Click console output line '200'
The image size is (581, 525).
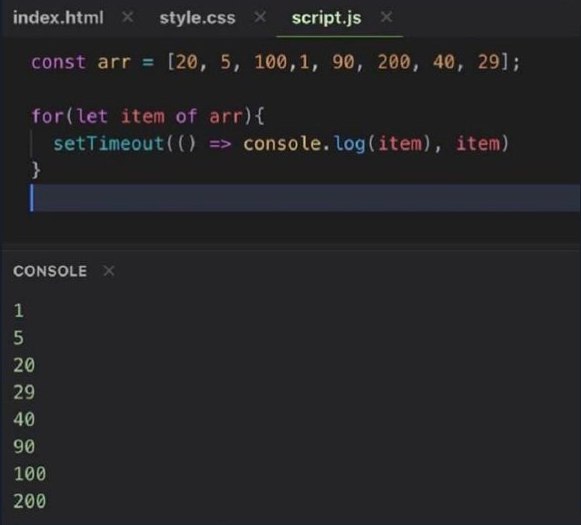[30, 501]
